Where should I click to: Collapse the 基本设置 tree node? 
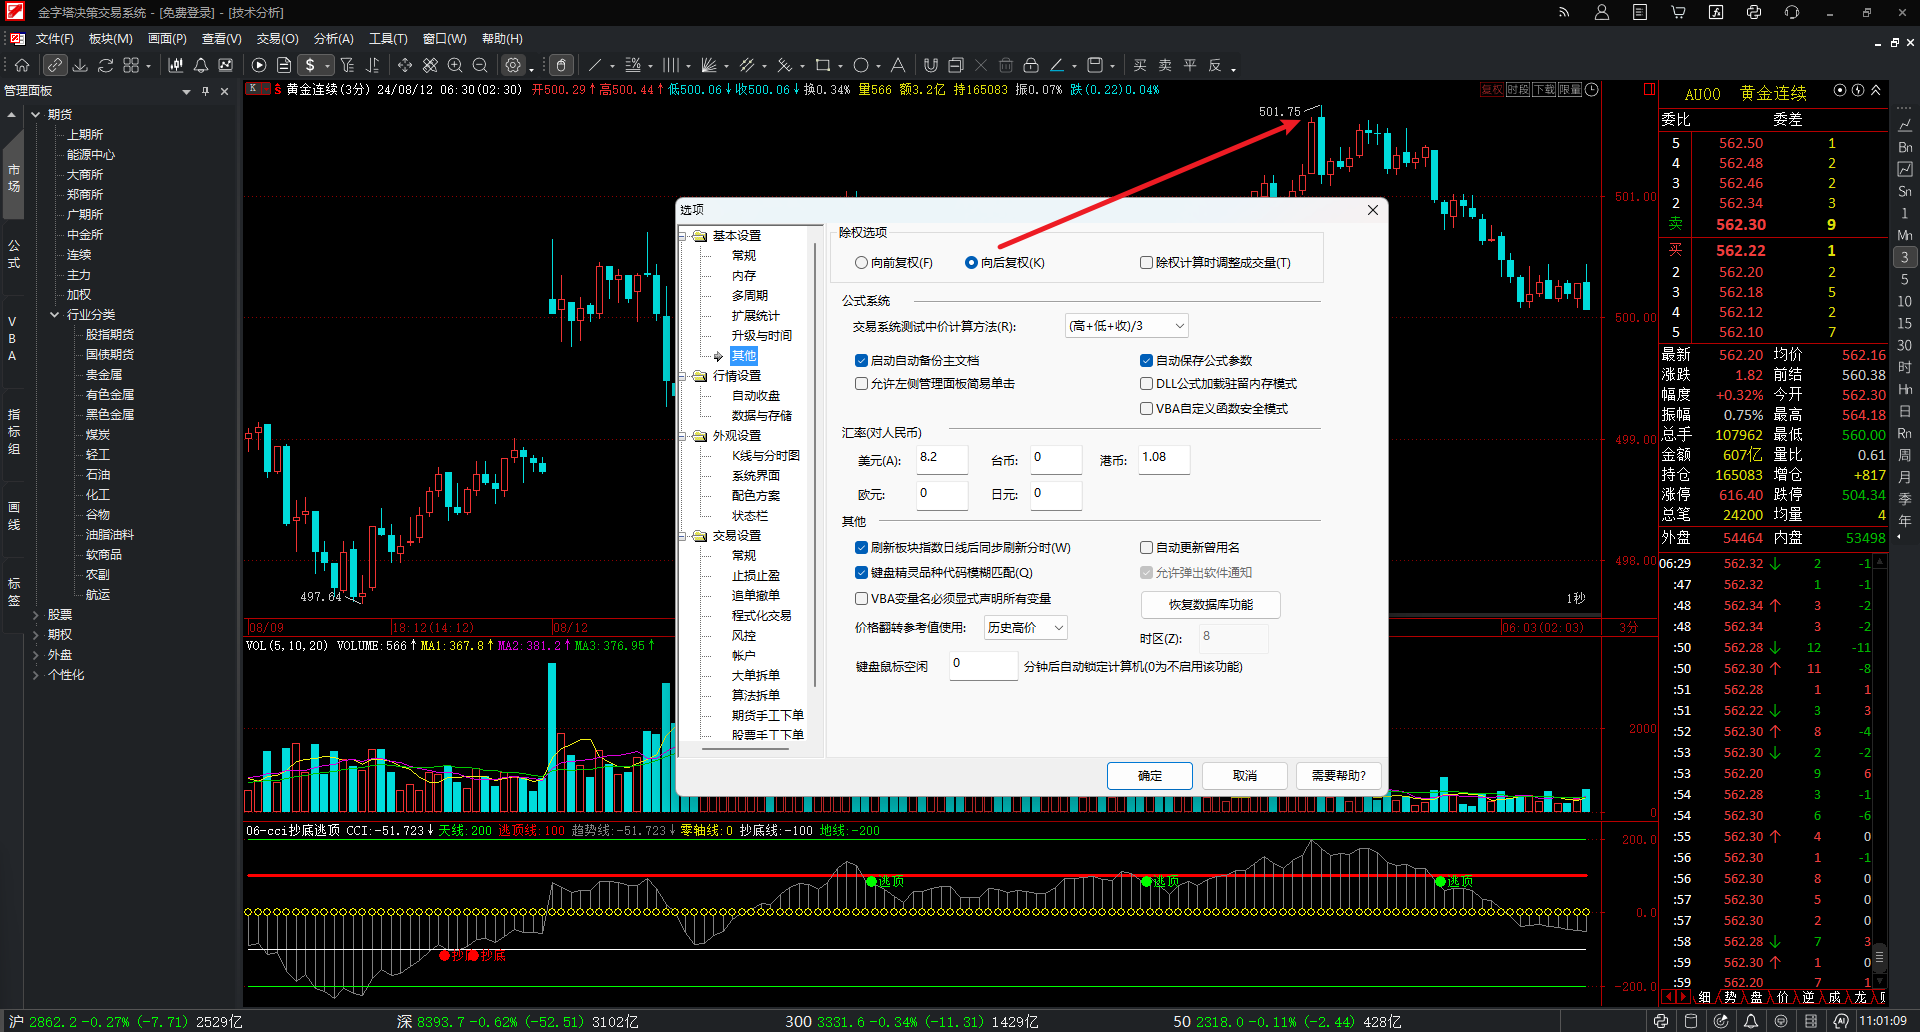pyautogui.click(x=683, y=236)
